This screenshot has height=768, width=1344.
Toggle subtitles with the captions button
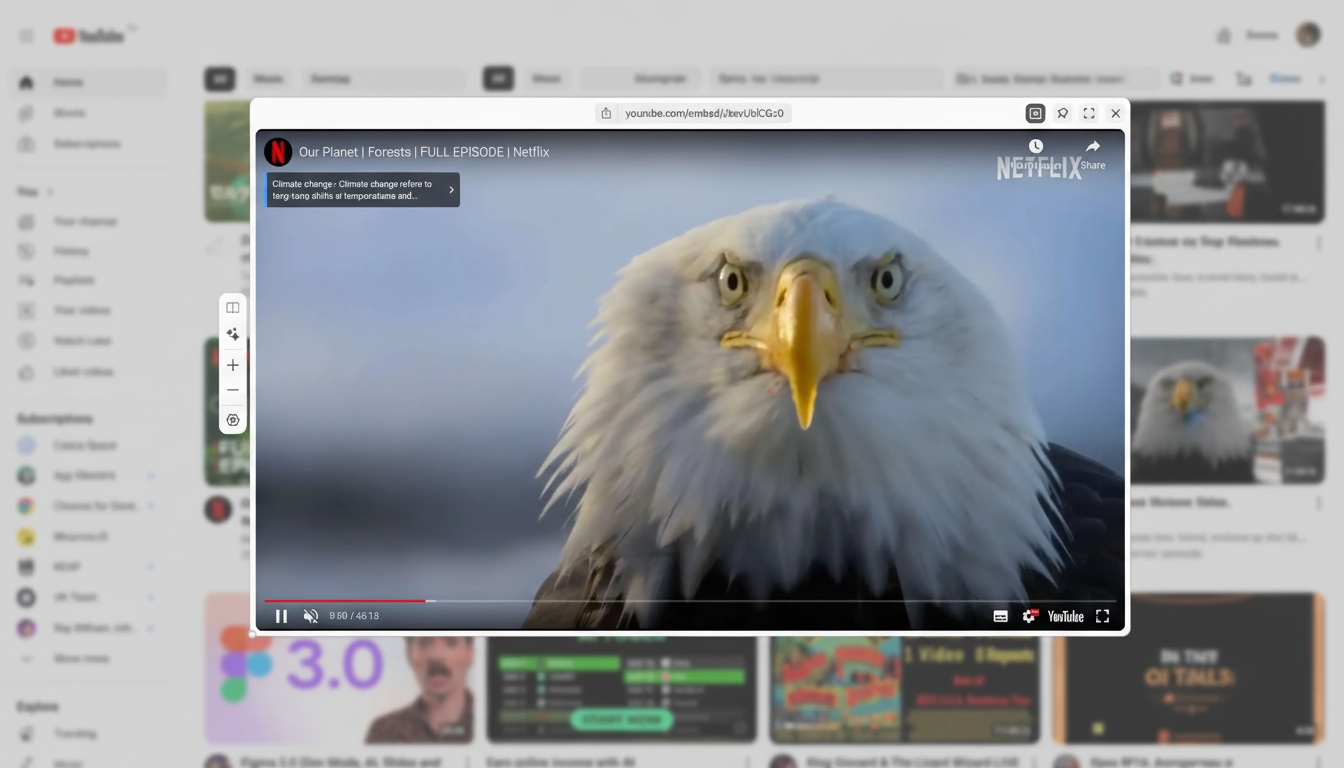pyautogui.click(x=1000, y=616)
